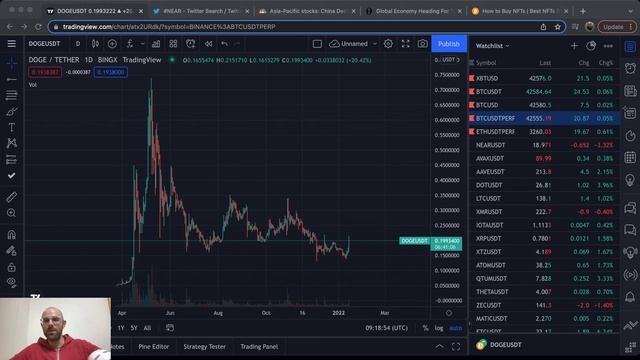Click the compare or add symbol button
The height and width of the screenshot is (360, 640).
[112, 44]
